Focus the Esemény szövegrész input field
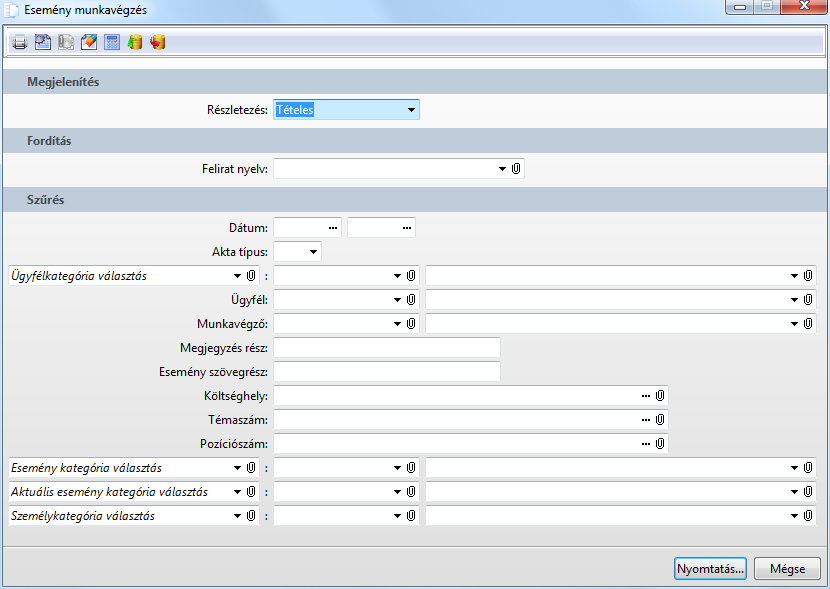The image size is (830, 589). coord(386,372)
